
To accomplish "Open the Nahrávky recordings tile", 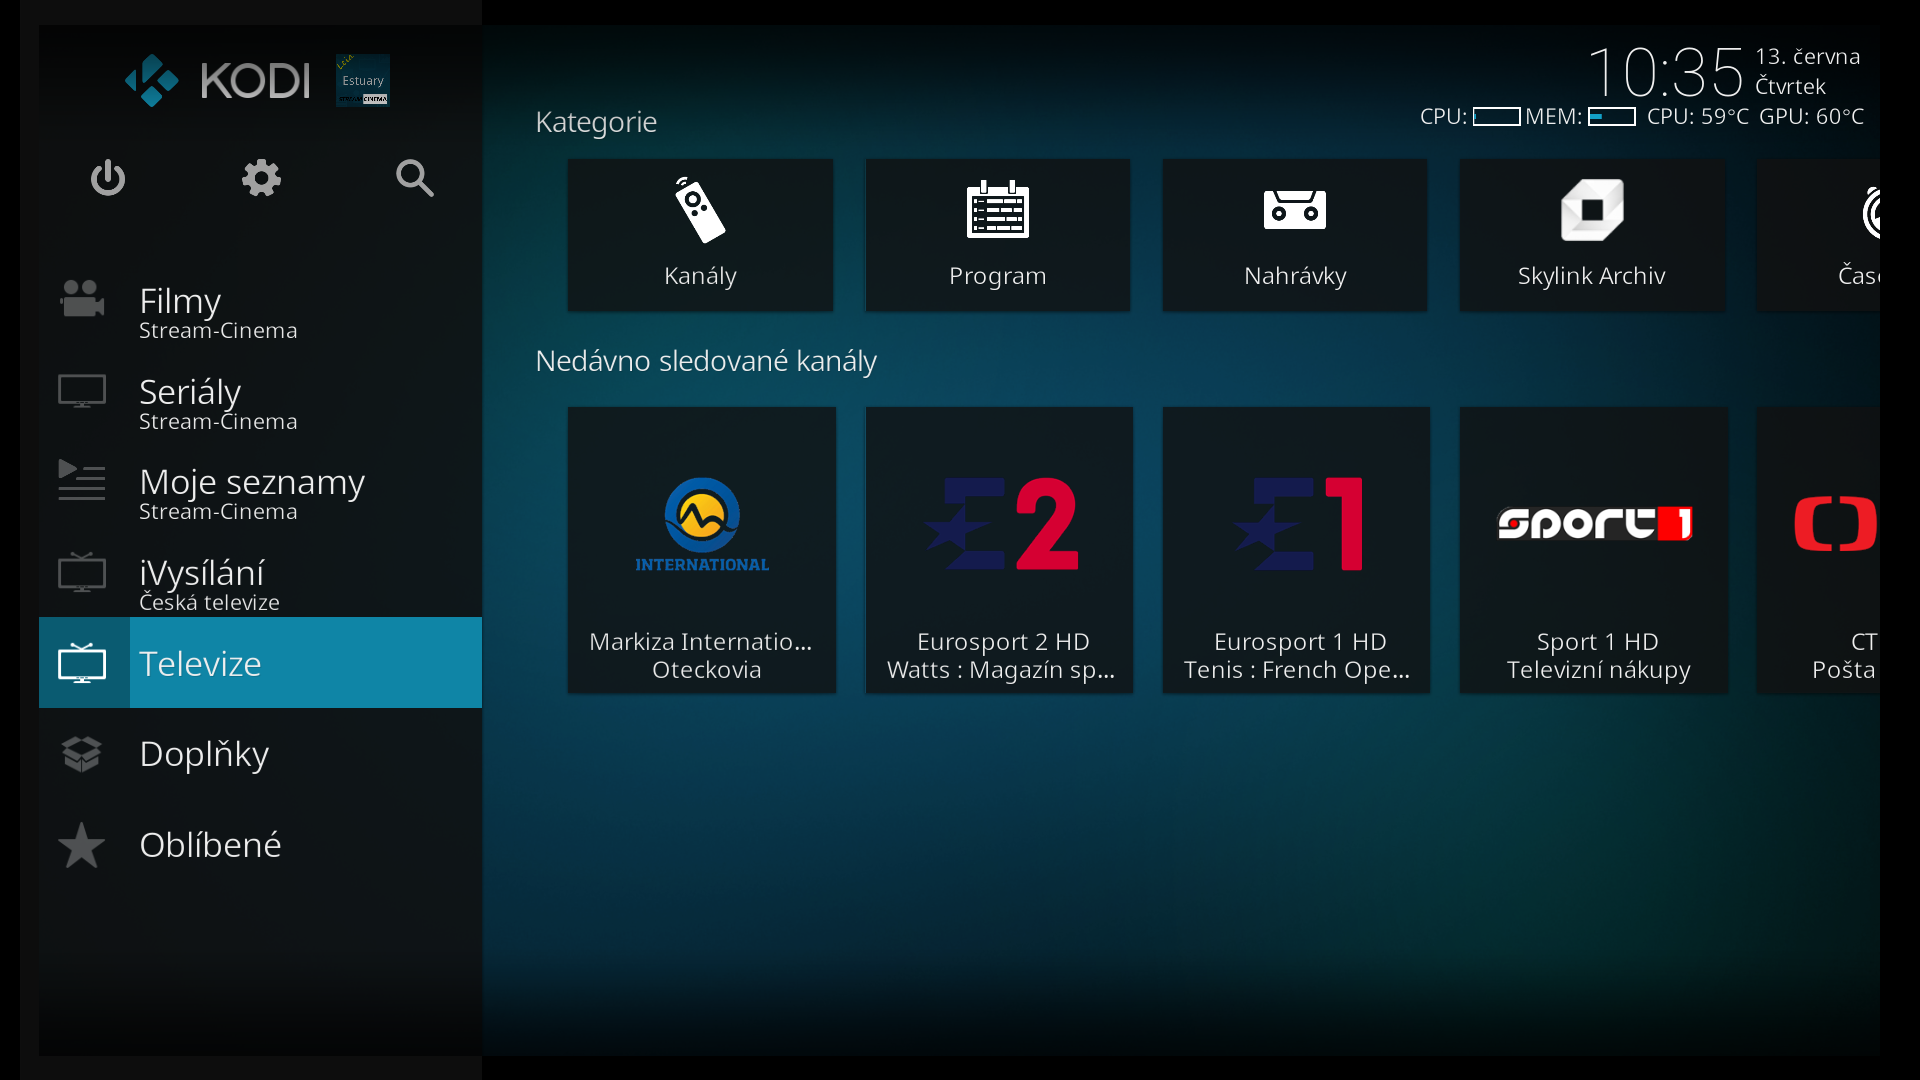I will coord(1294,235).
